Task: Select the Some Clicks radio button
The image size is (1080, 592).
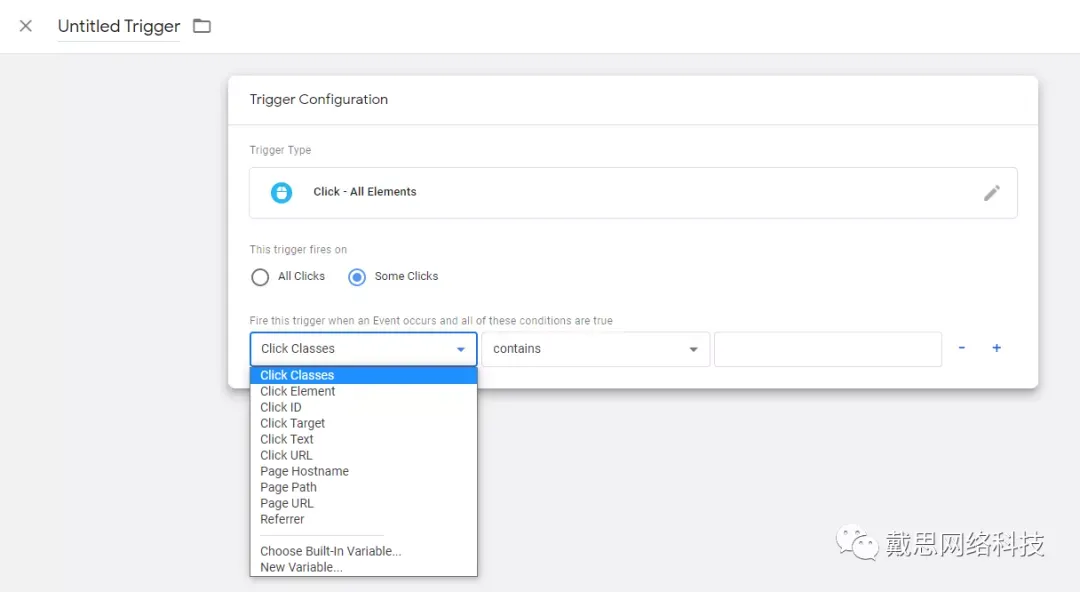Action: click(x=357, y=277)
